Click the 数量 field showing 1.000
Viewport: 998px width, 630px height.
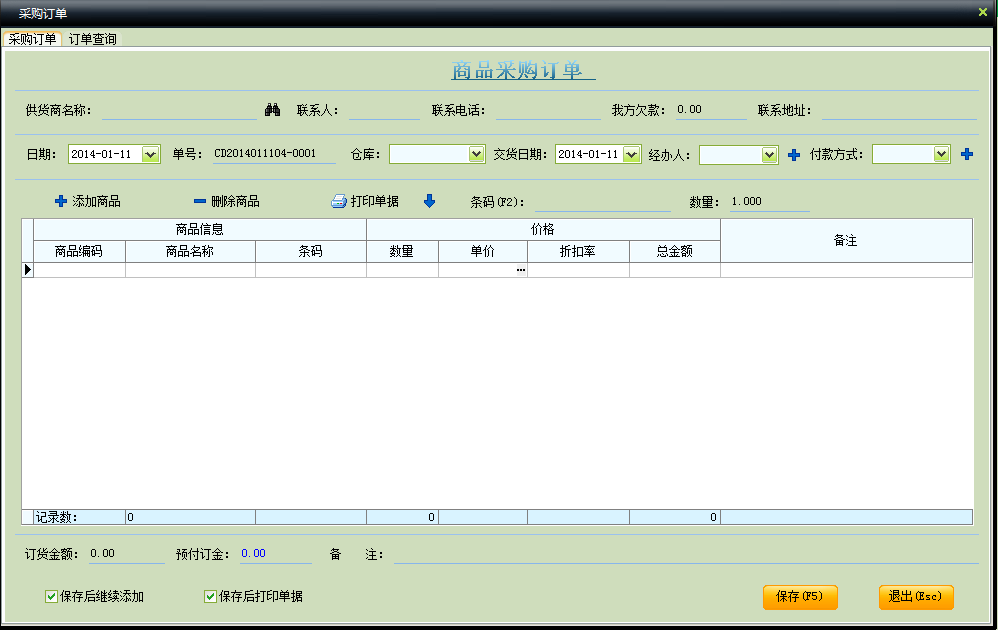[770, 202]
